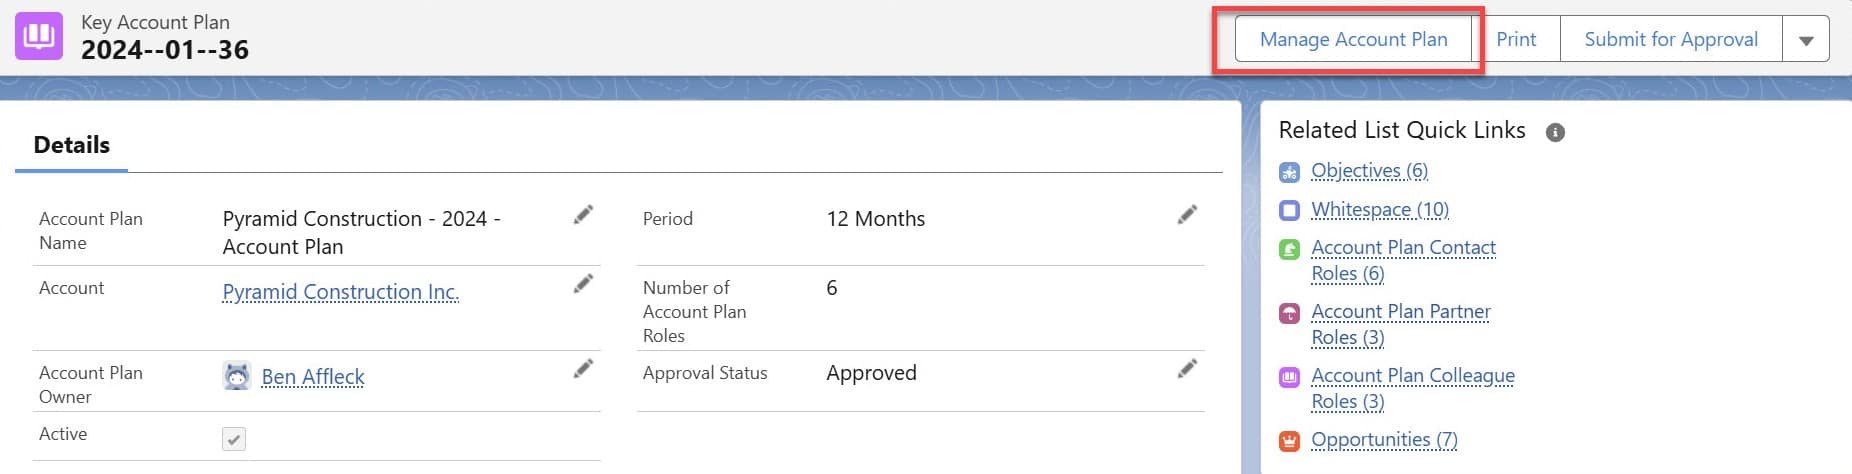This screenshot has height=474, width=1852.
Task: Open Ben Affleck owner link
Action: (313, 377)
